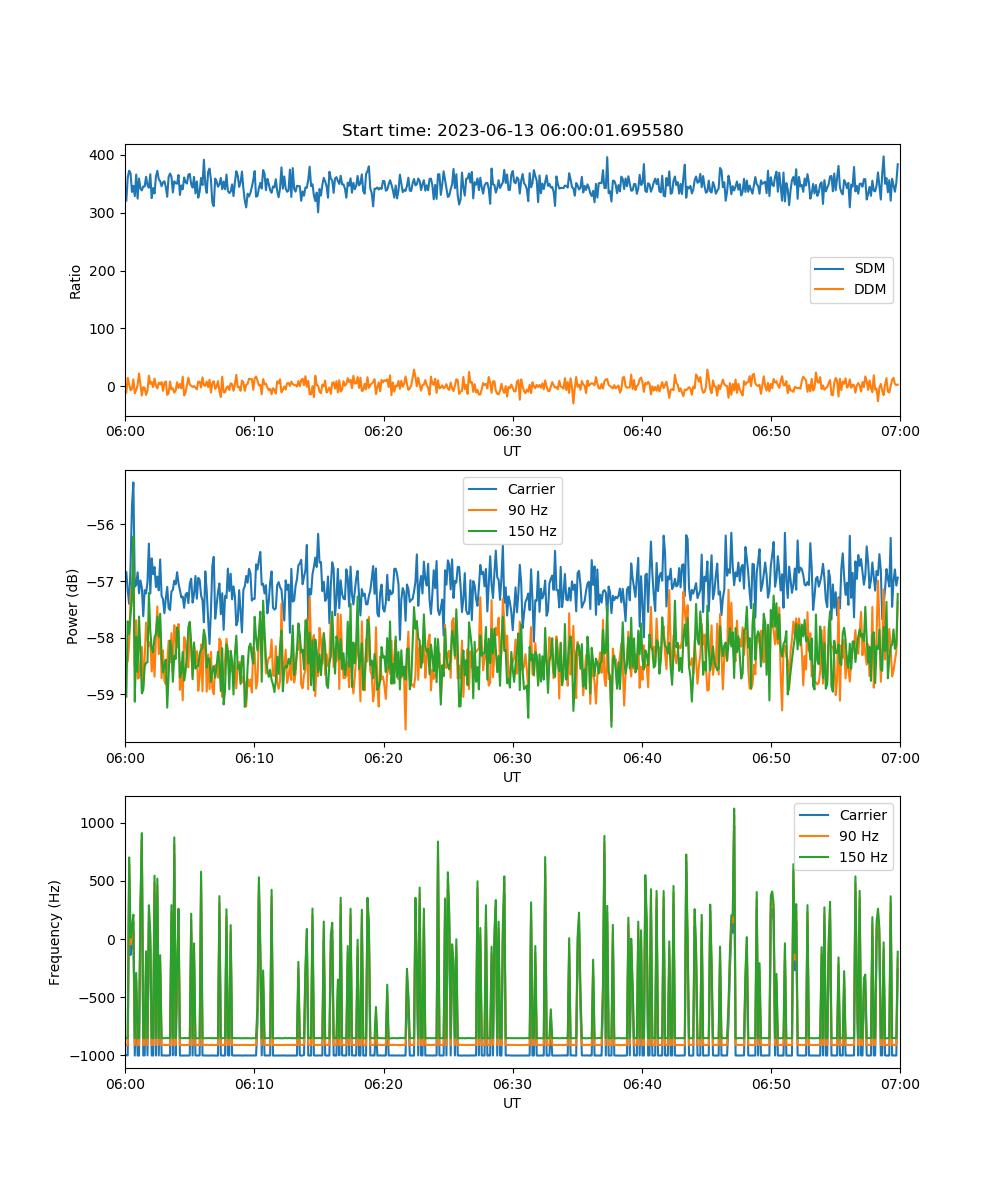Click the 06:00 tick under the Ratio plot
1000x1200 pixels.
point(125,431)
